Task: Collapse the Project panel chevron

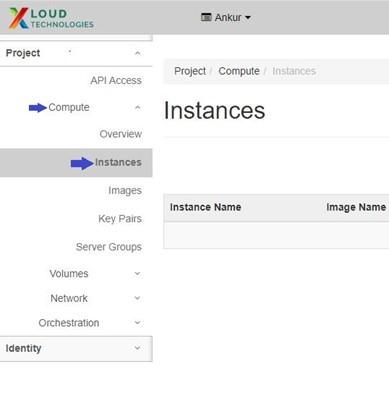Action: point(137,53)
